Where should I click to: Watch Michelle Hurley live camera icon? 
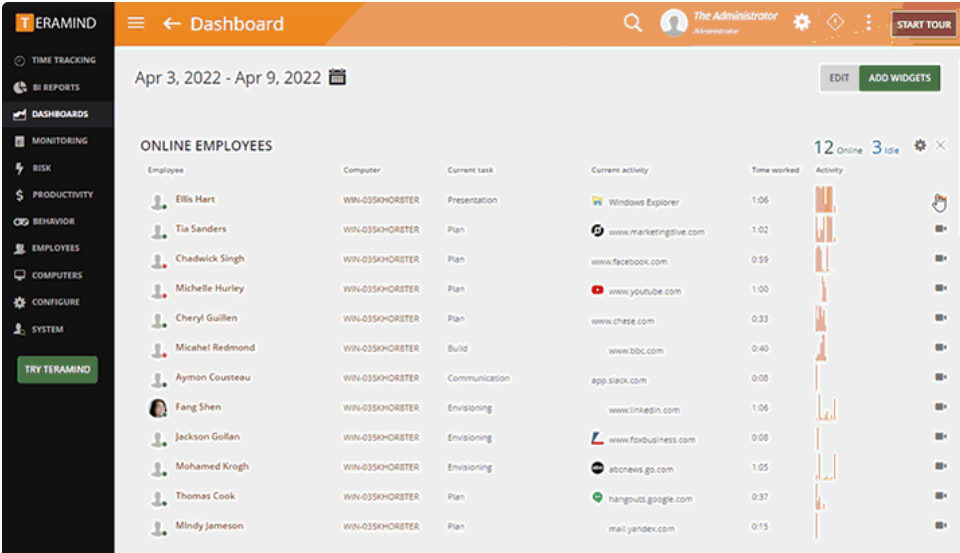pyautogui.click(x=940, y=288)
